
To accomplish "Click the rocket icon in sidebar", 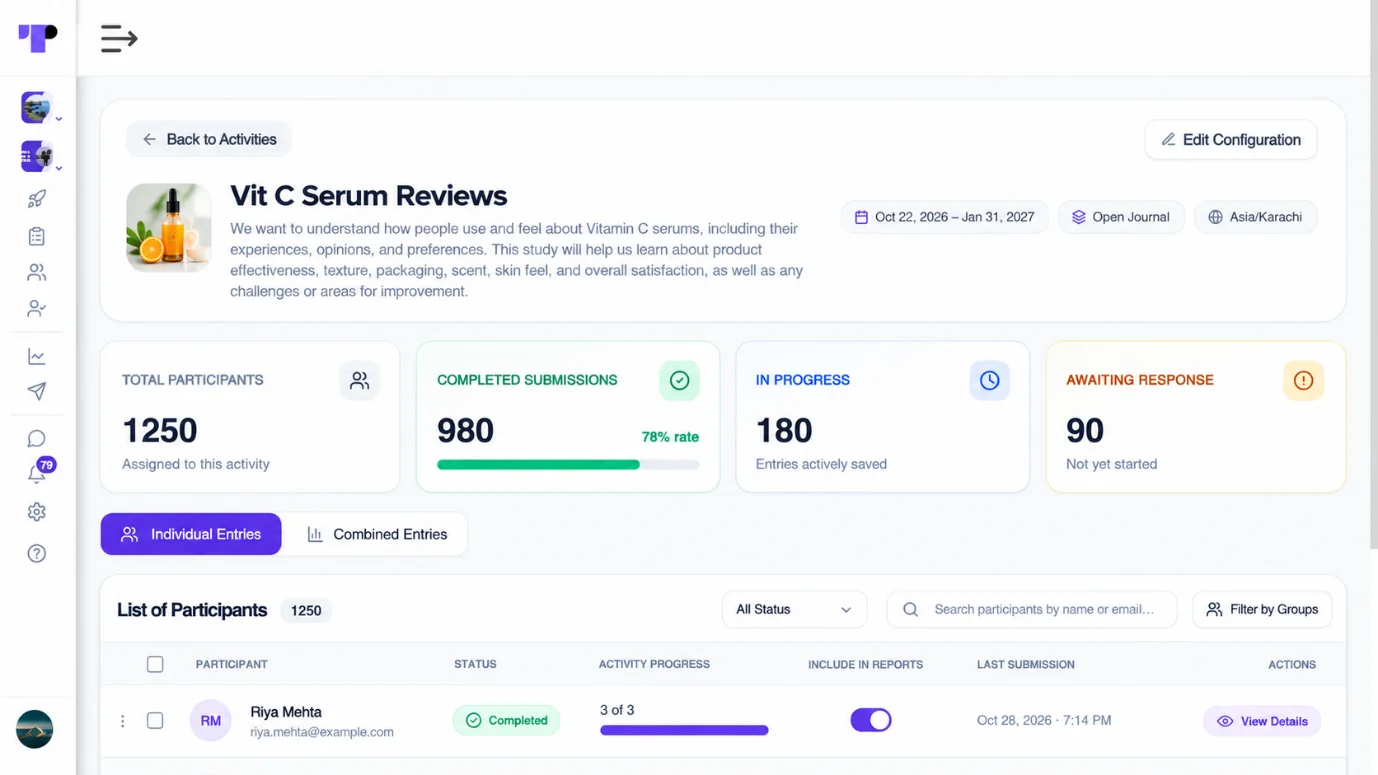I will coord(37,199).
